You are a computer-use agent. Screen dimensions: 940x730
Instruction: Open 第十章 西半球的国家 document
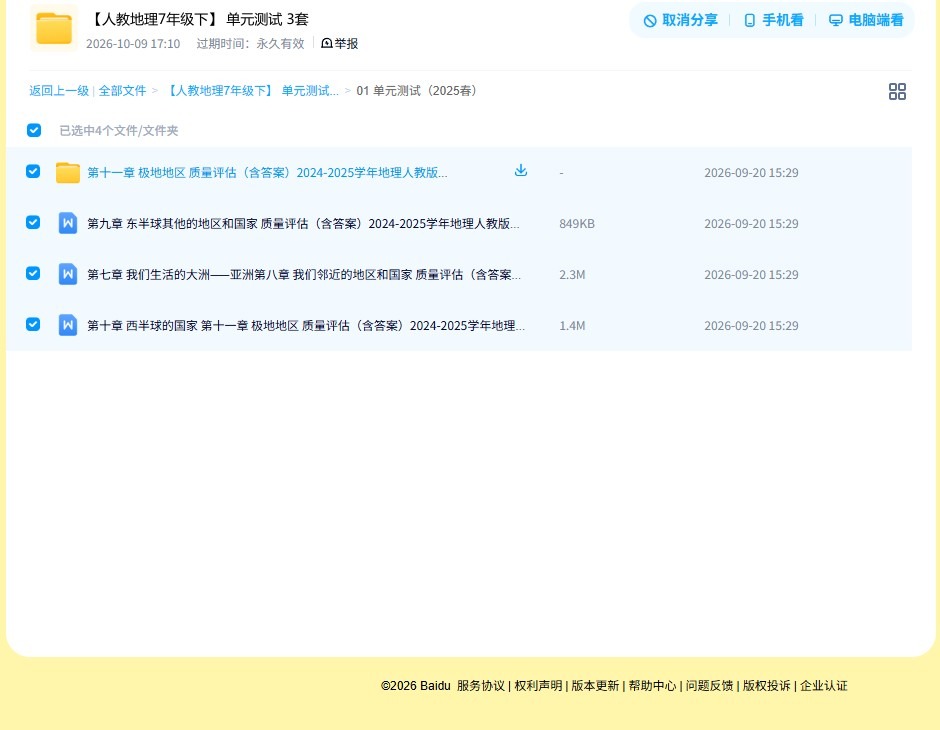click(x=306, y=325)
